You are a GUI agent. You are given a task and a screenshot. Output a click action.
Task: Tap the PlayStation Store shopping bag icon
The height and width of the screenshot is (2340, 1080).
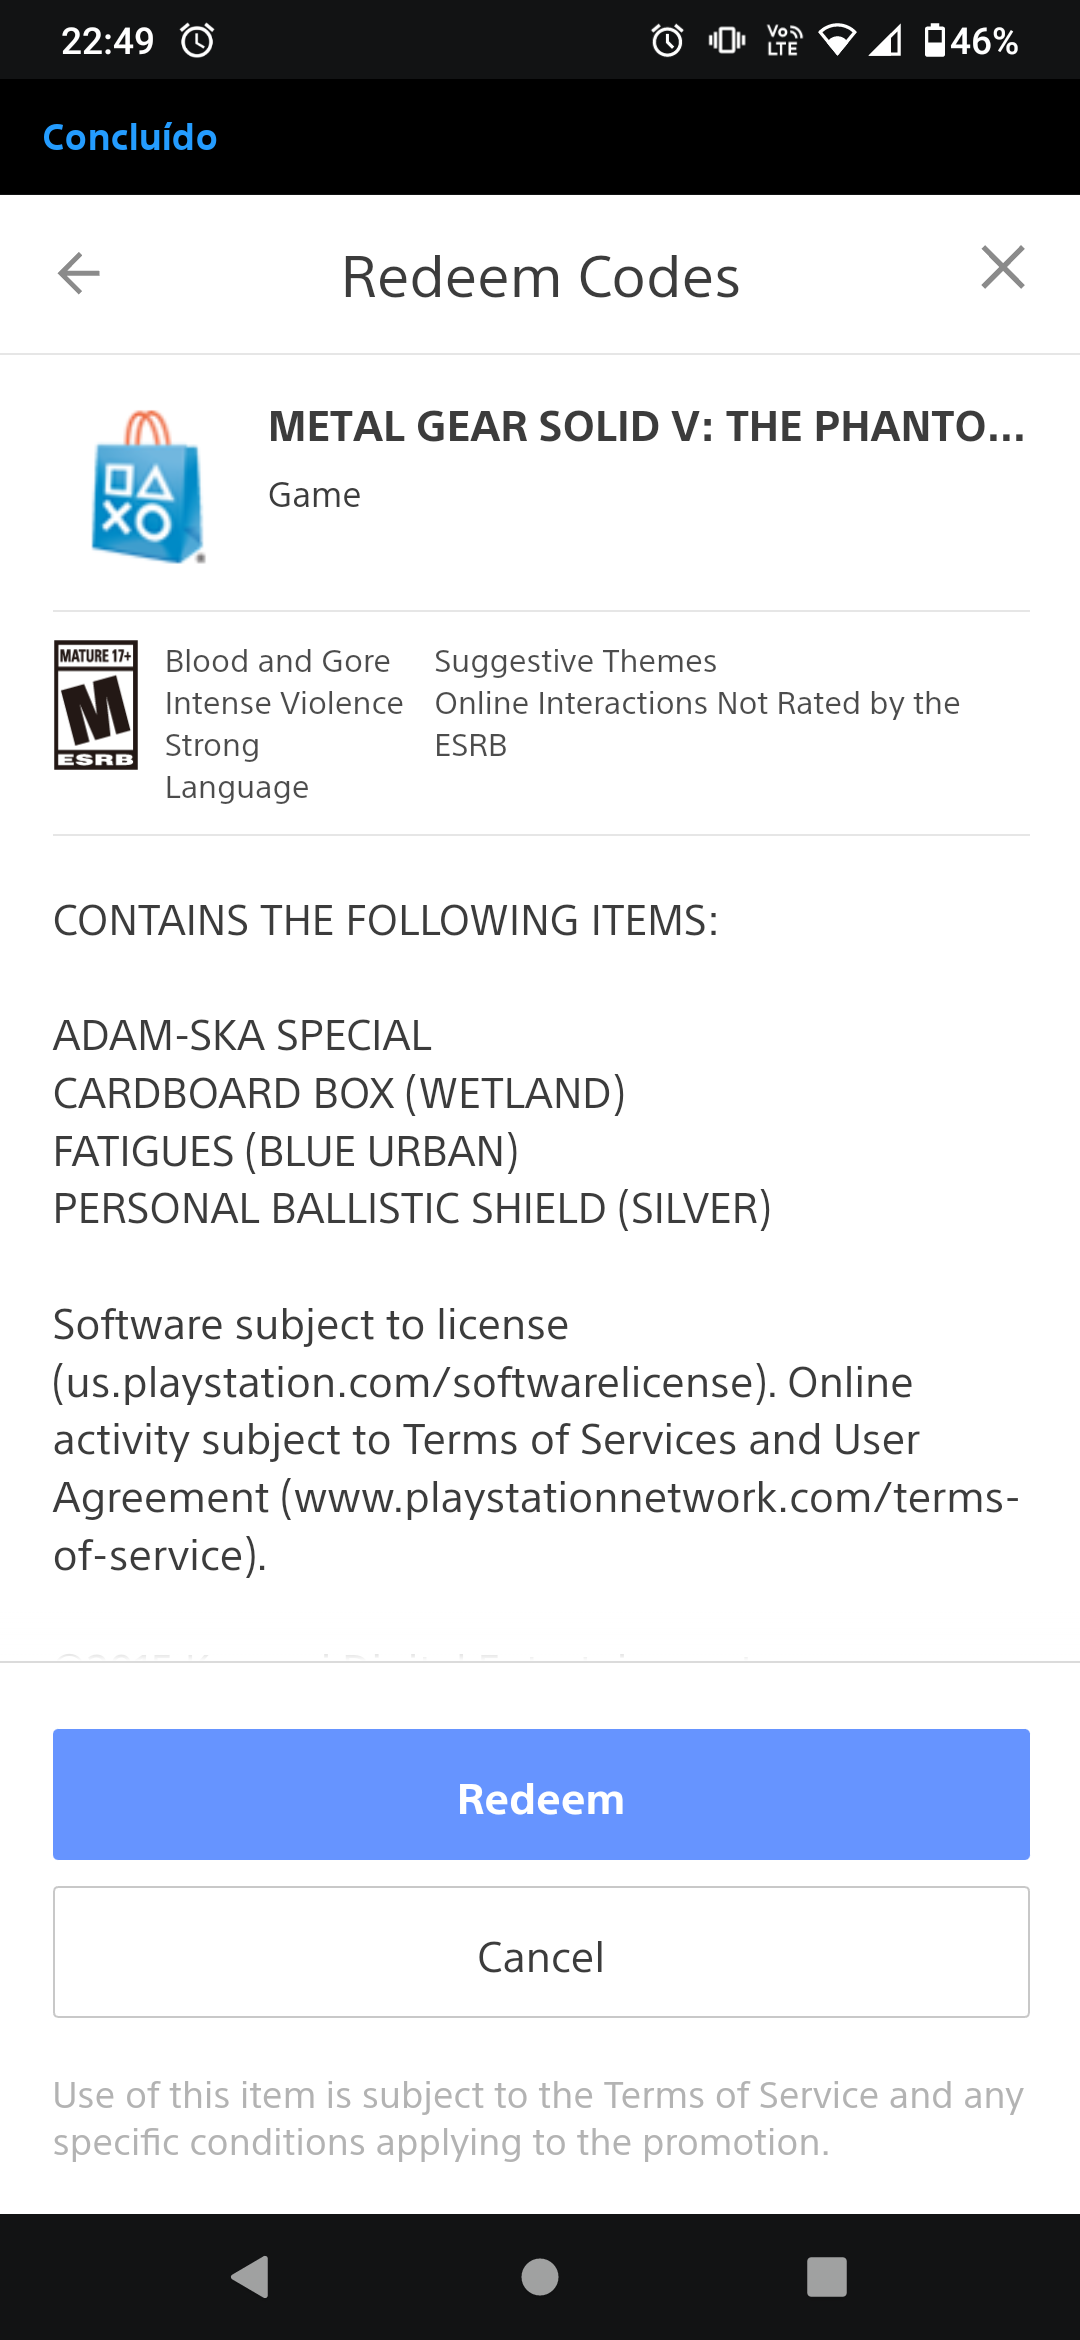tap(148, 487)
